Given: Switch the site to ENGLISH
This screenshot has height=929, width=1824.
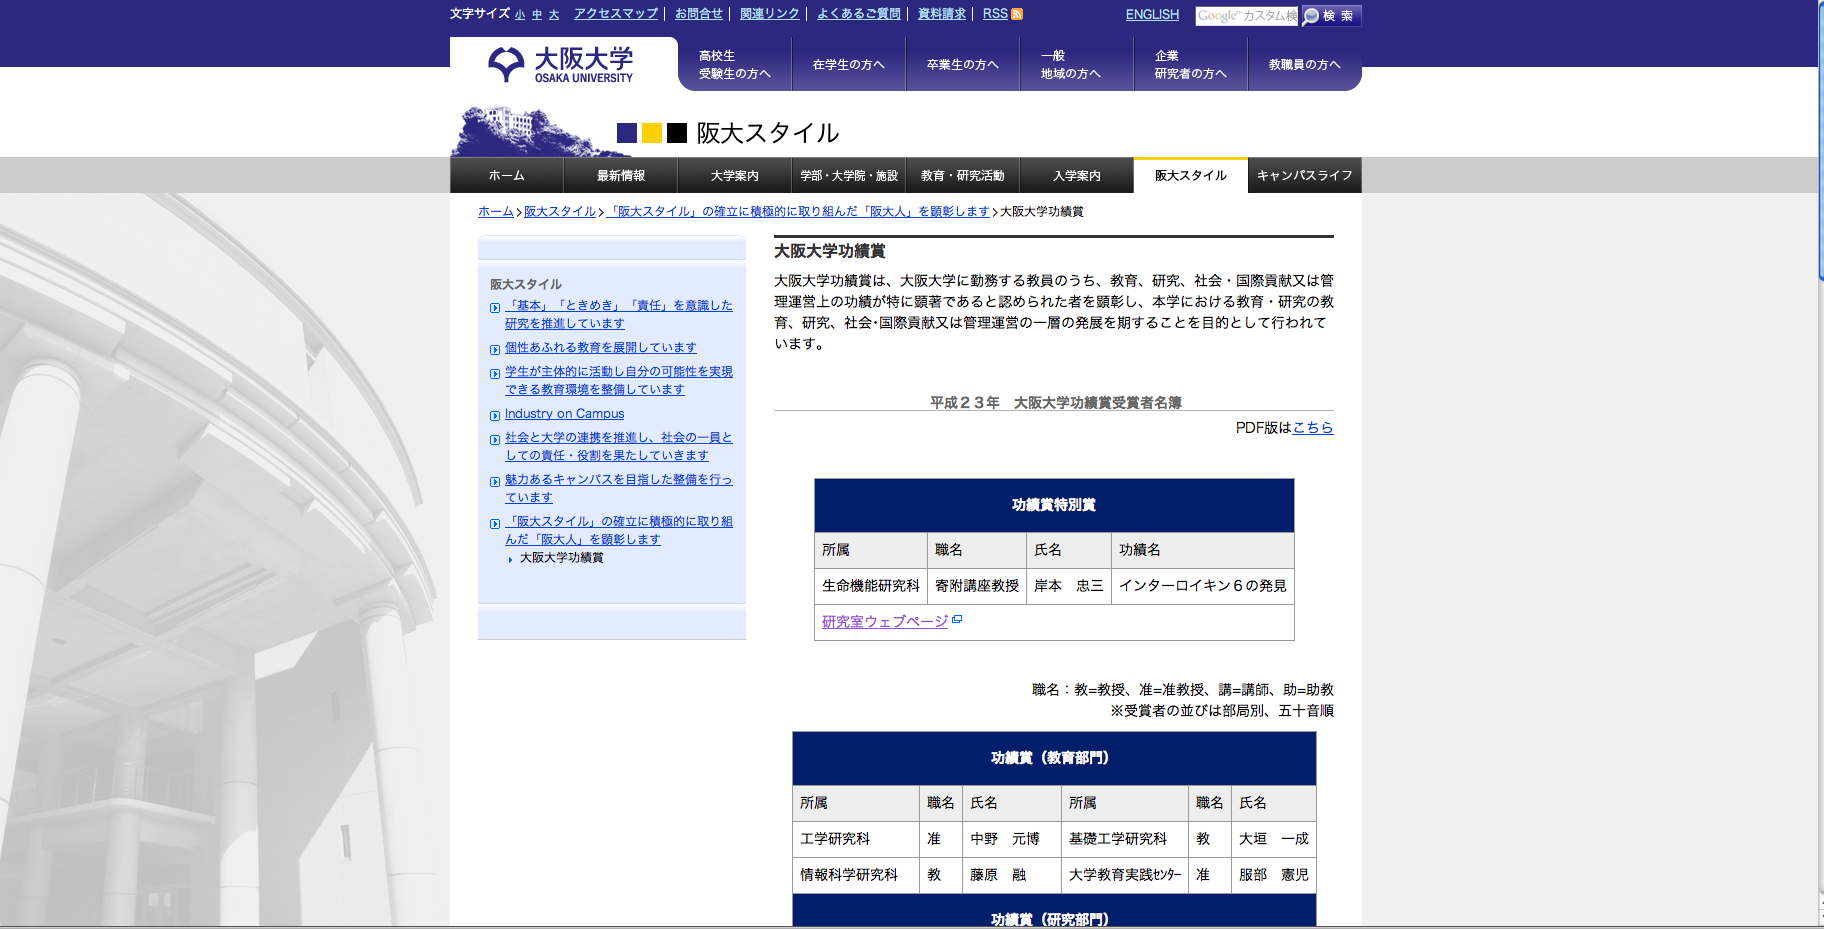Looking at the screenshot, I should [1152, 15].
